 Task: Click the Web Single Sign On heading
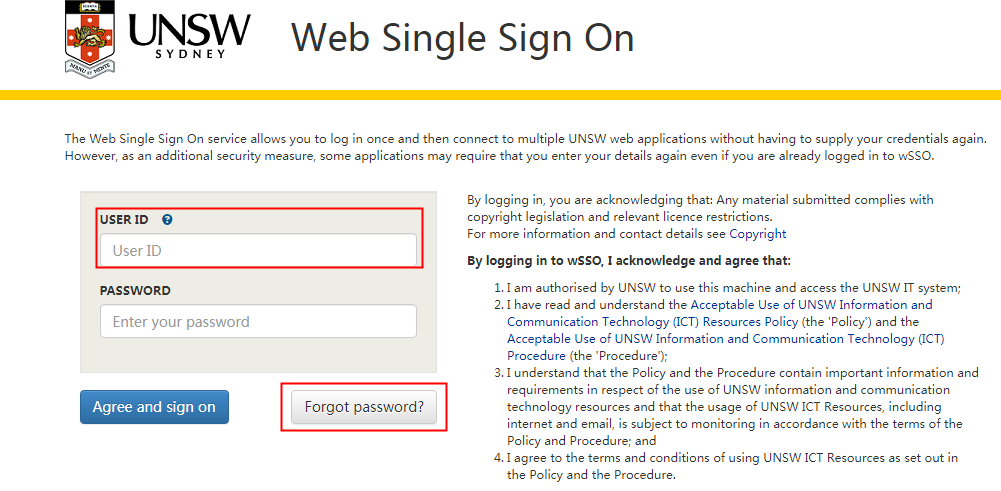click(x=463, y=38)
